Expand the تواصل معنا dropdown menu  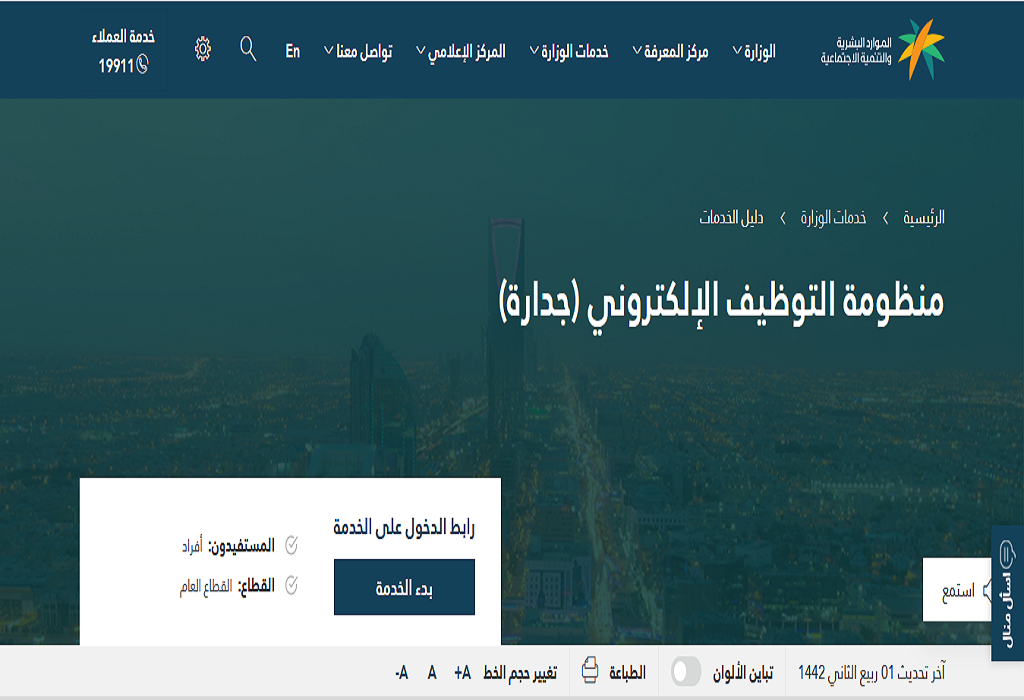tap(358, 51)
